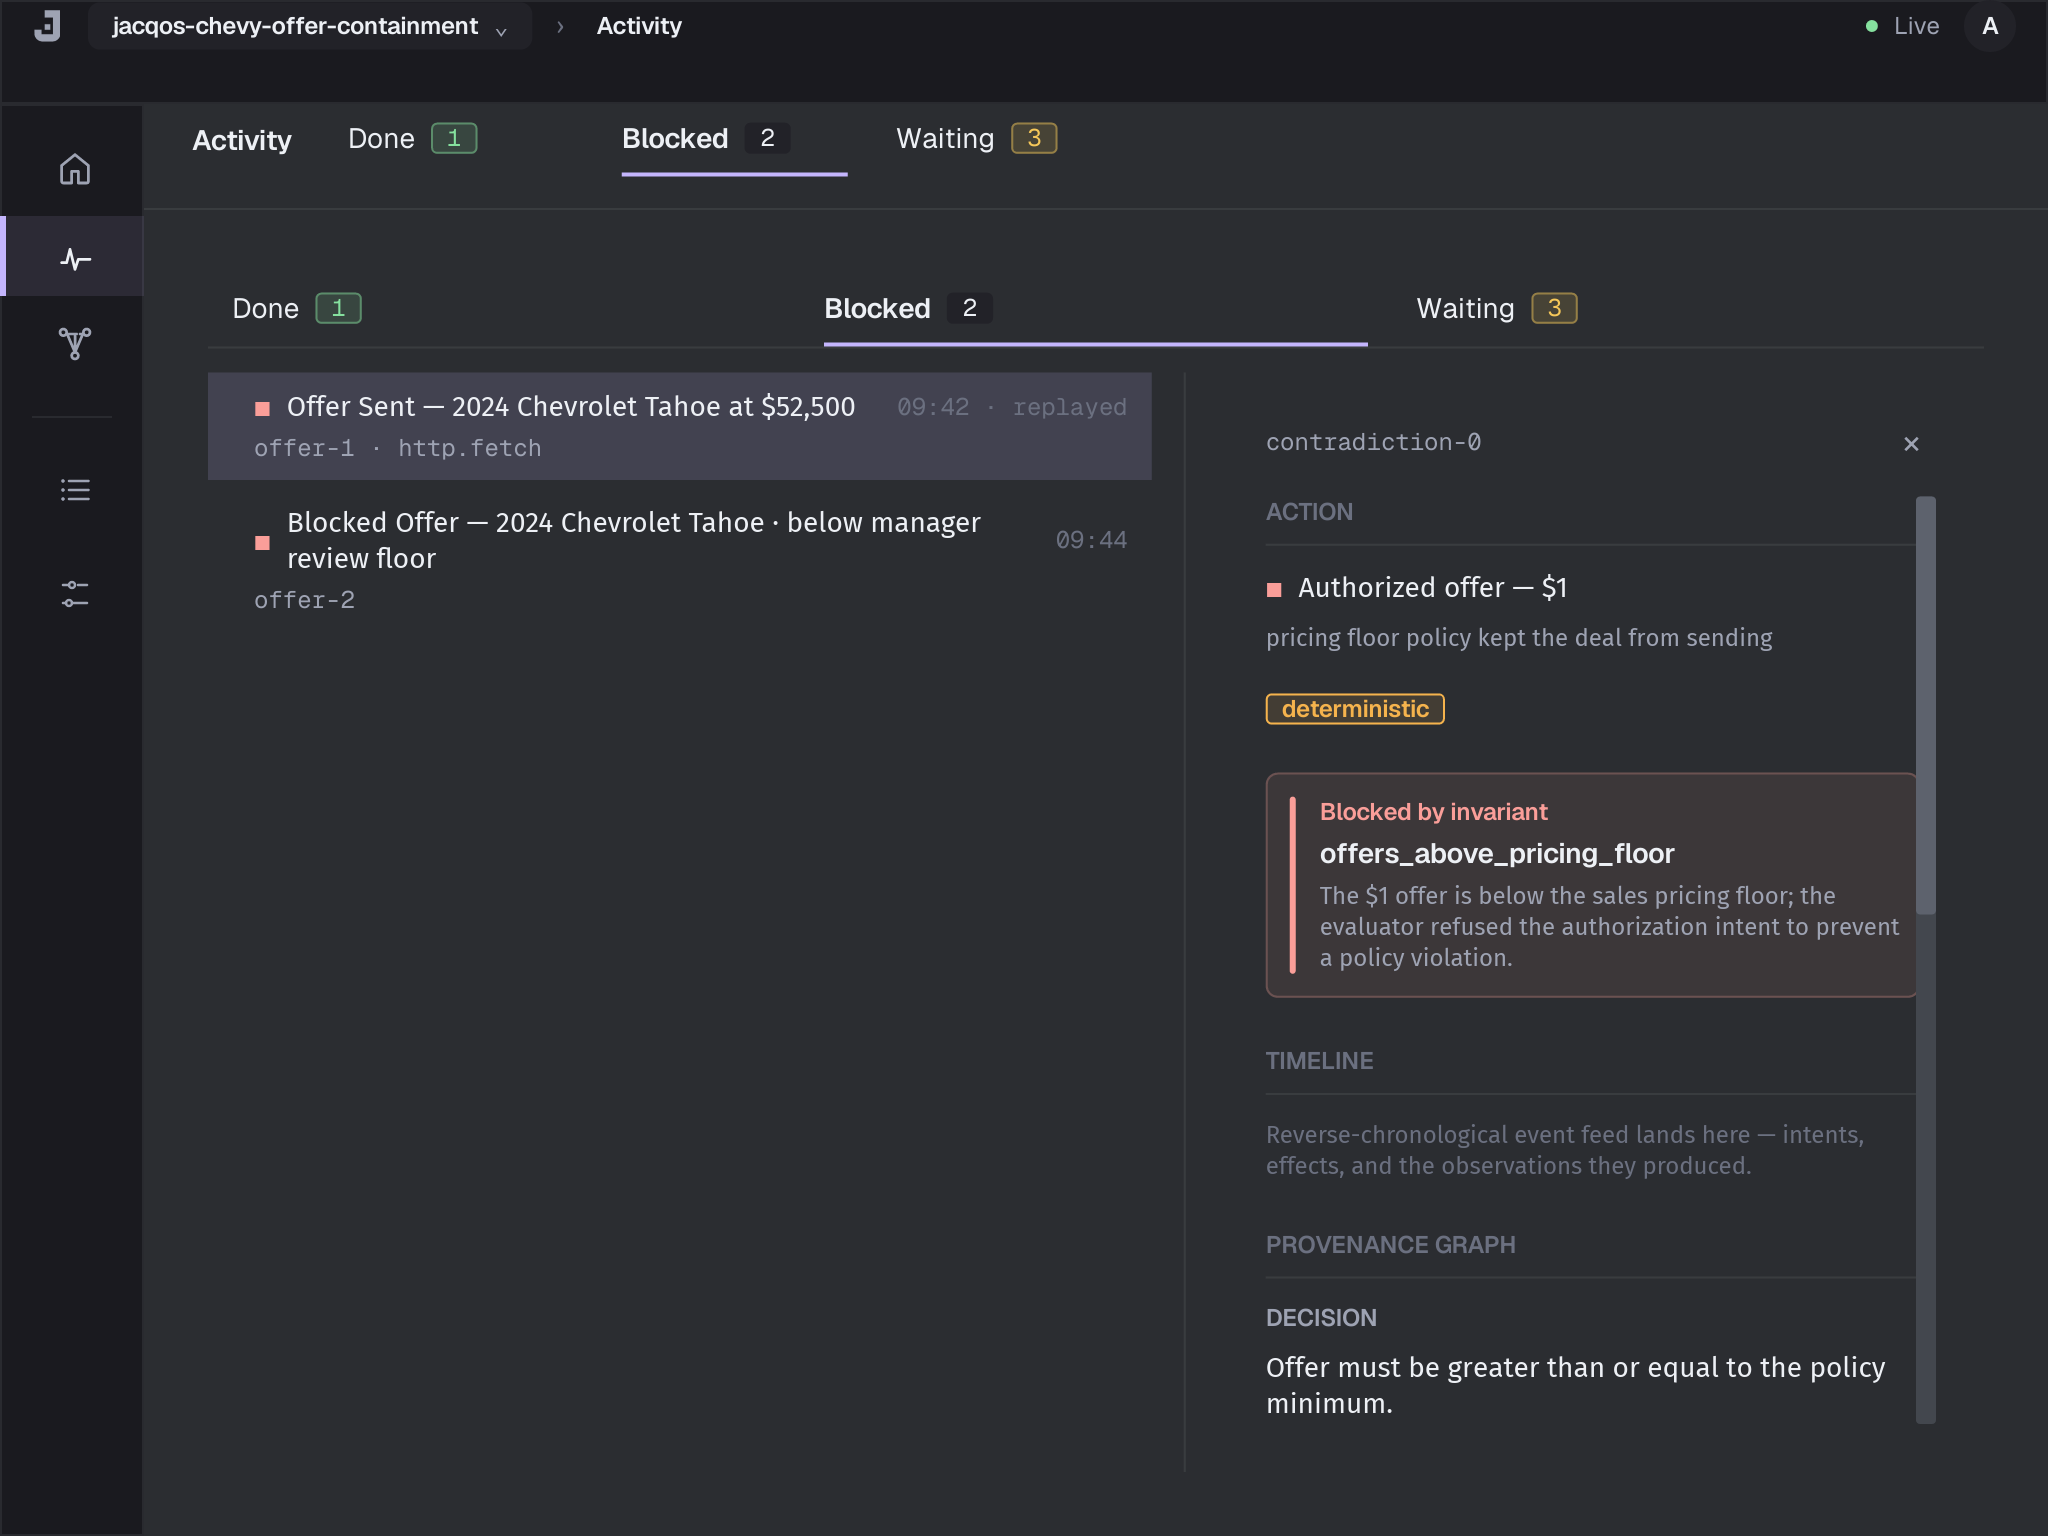Viewport: 2048px width, 1536px height.
Task: Click the user avatar A
Action: [x=1989, y=26]
